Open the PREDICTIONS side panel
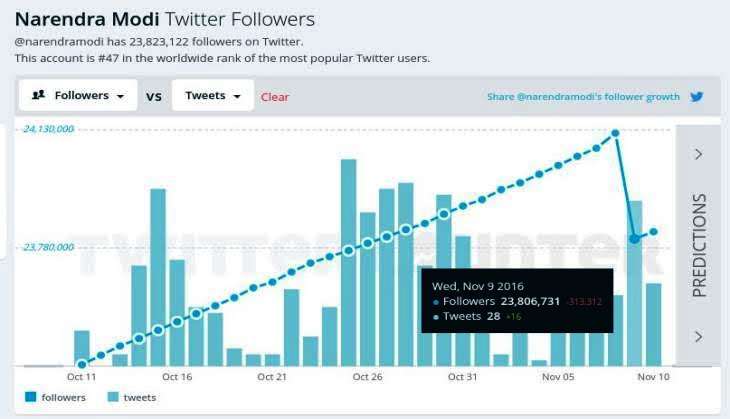This screenshot has height=419, width=730. (698, 245)
